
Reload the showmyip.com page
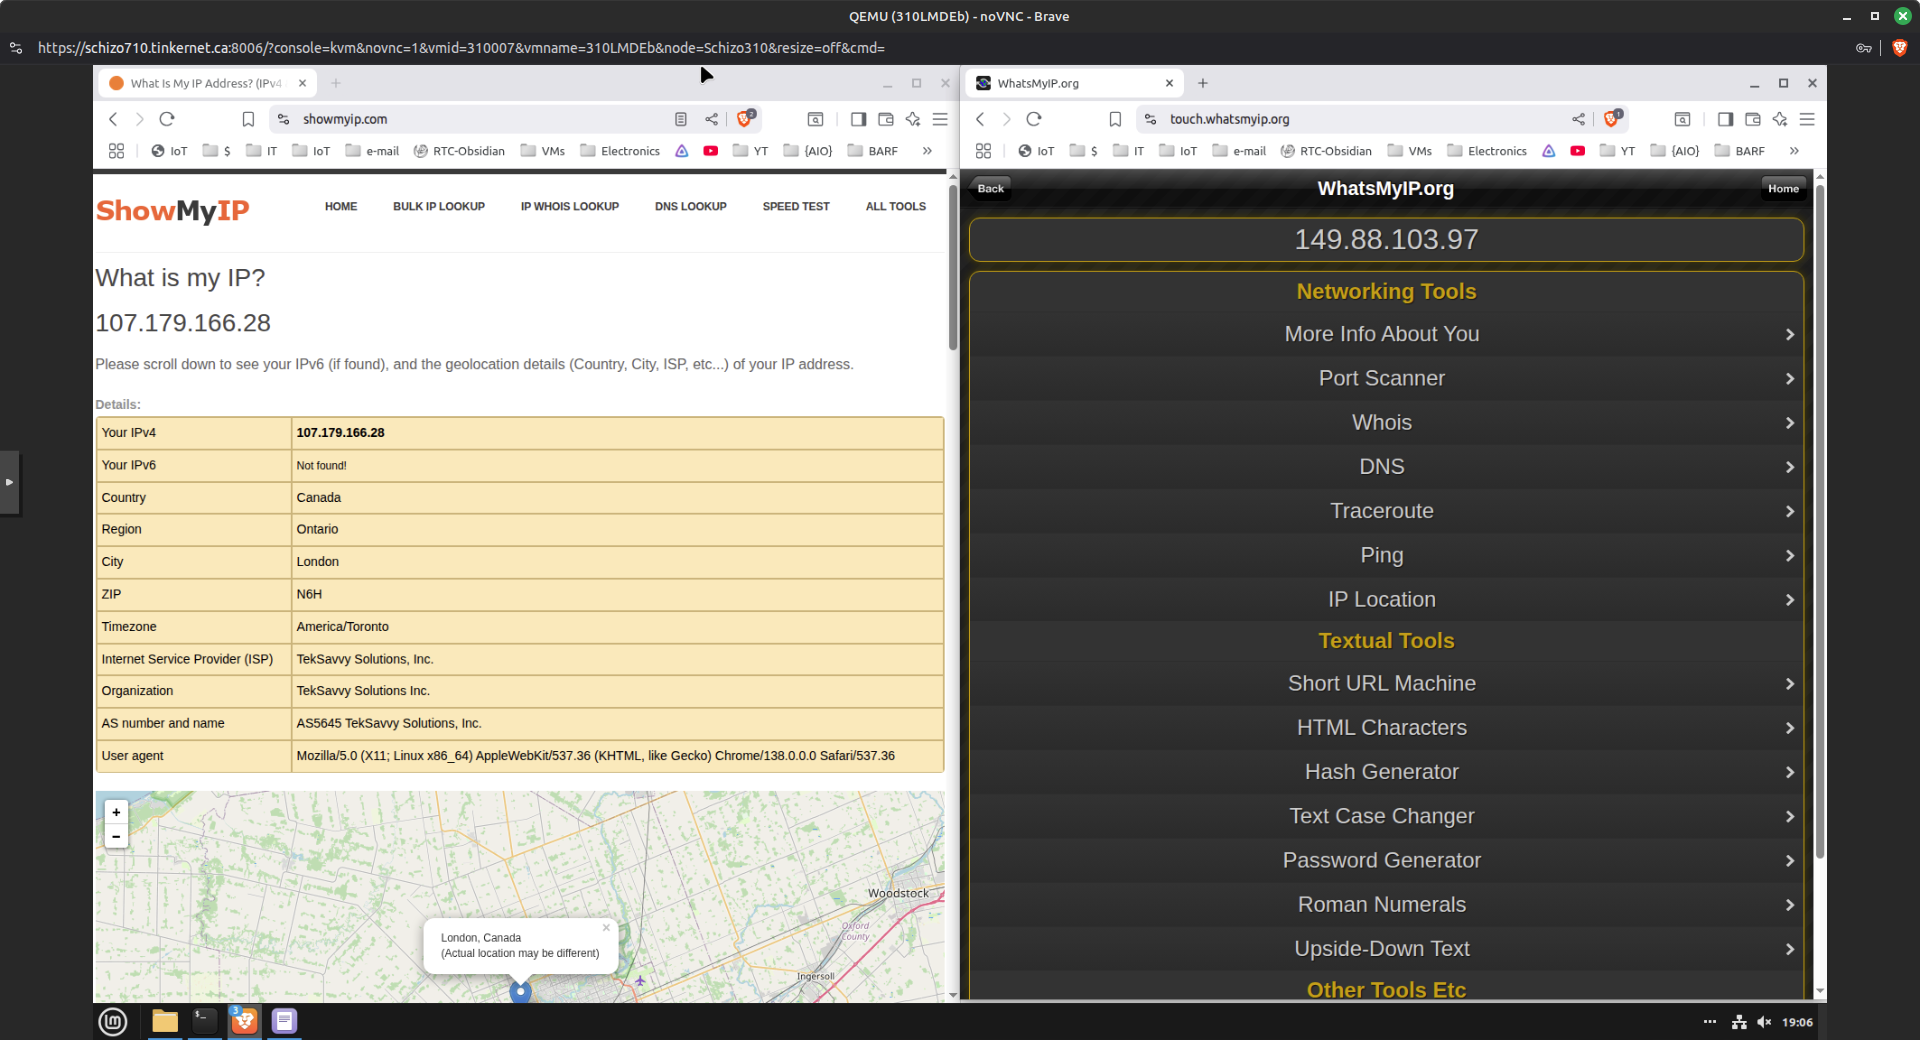167,119
